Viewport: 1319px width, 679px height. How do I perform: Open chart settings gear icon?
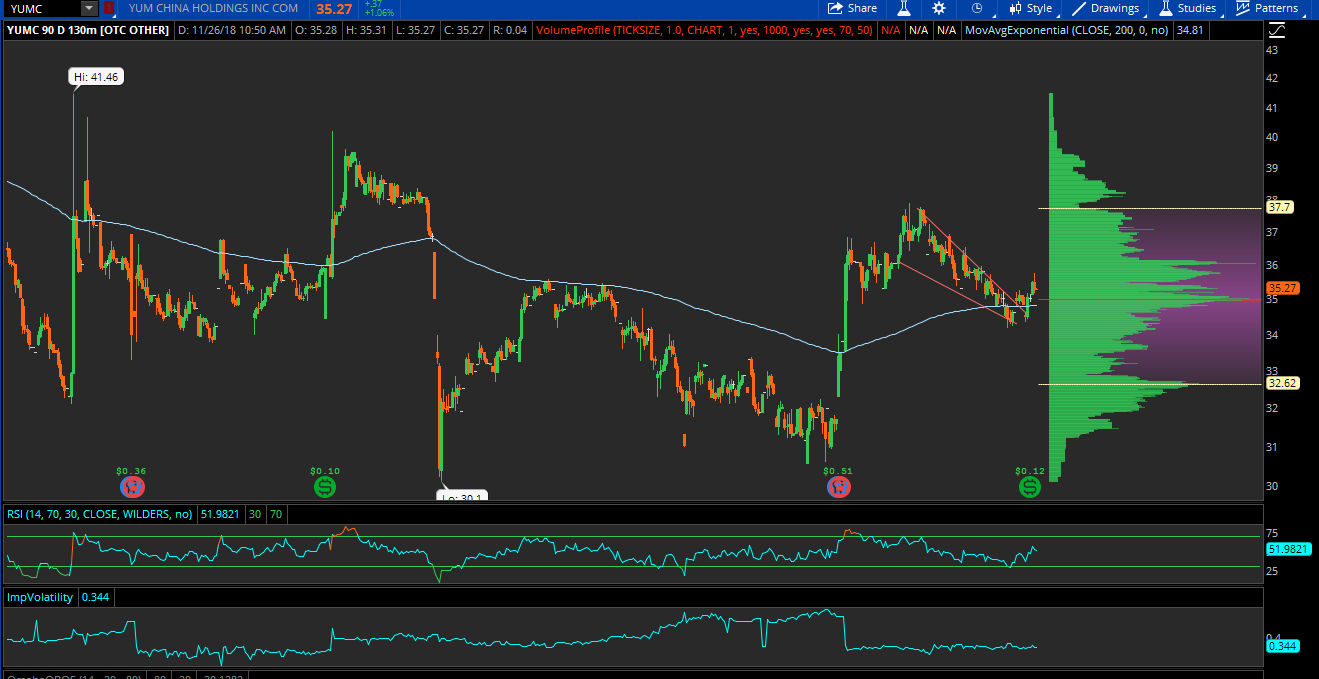938,8
